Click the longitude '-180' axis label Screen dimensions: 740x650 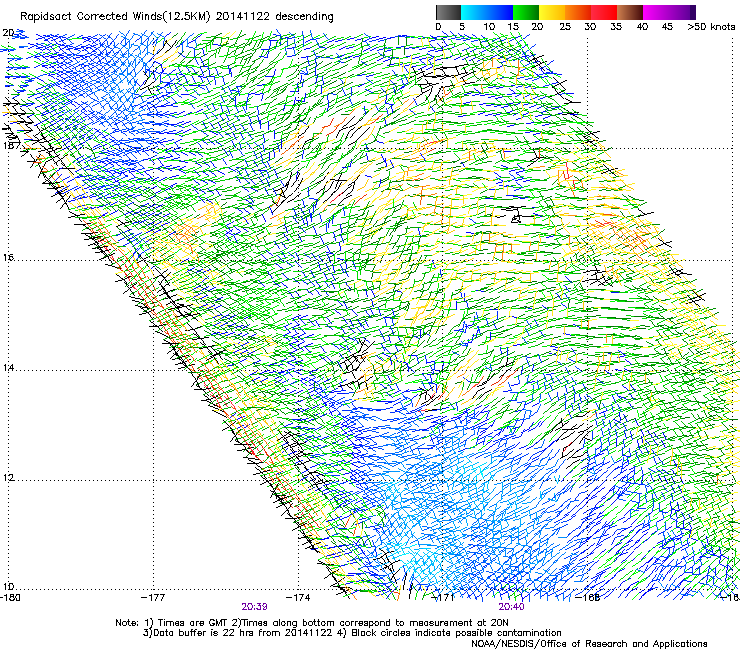click(x=10, y=598)
